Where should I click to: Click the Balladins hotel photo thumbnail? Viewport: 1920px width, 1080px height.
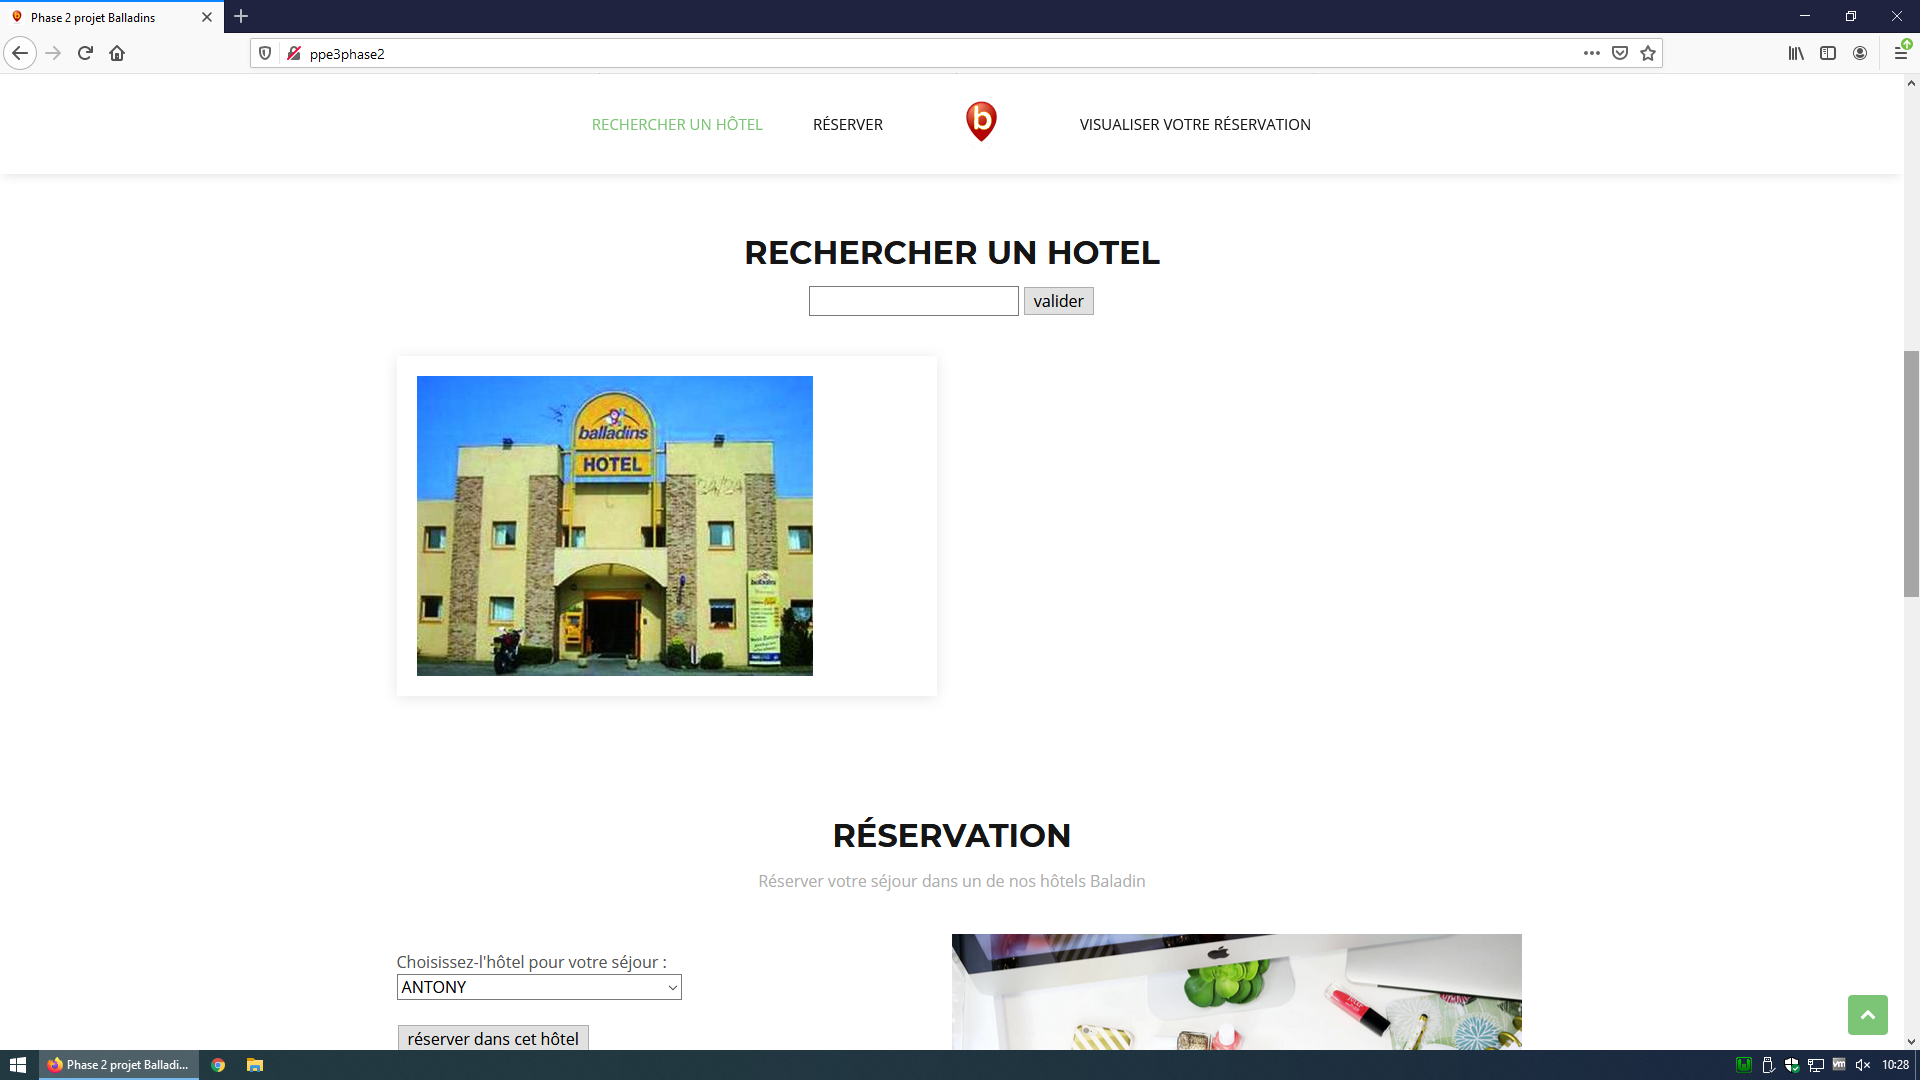[x=614, y=525]
